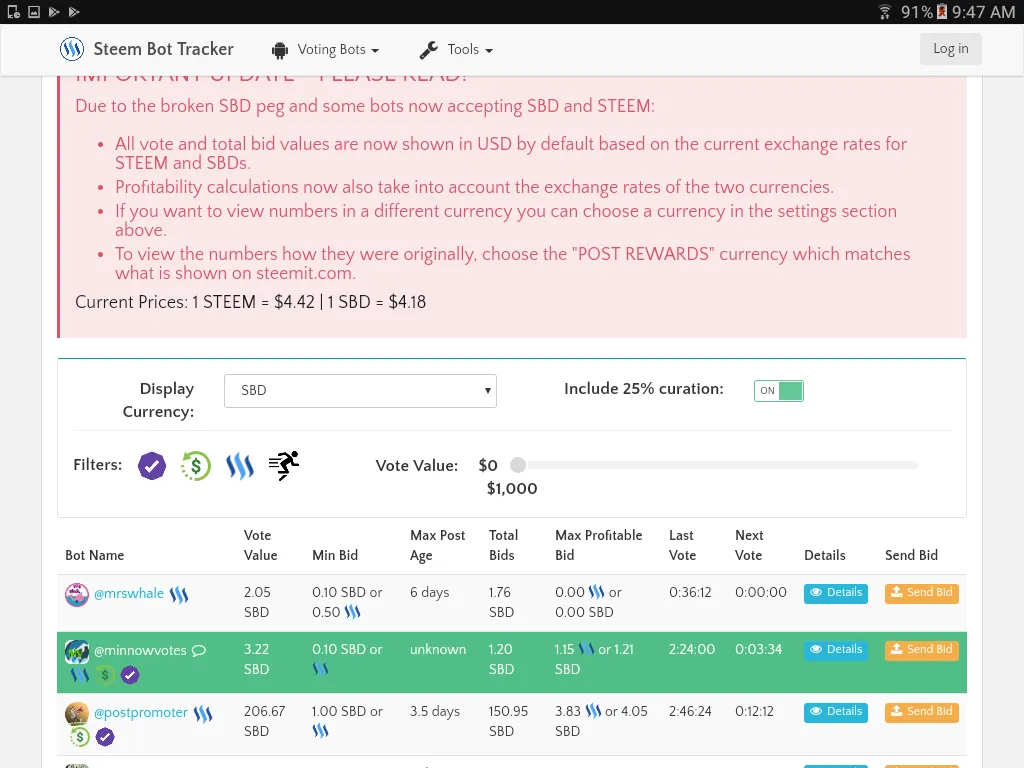Screen dimensions: 1024x768
Task: Open the Steem Bot Tracker home link
Action: click(x=163, y=49)
